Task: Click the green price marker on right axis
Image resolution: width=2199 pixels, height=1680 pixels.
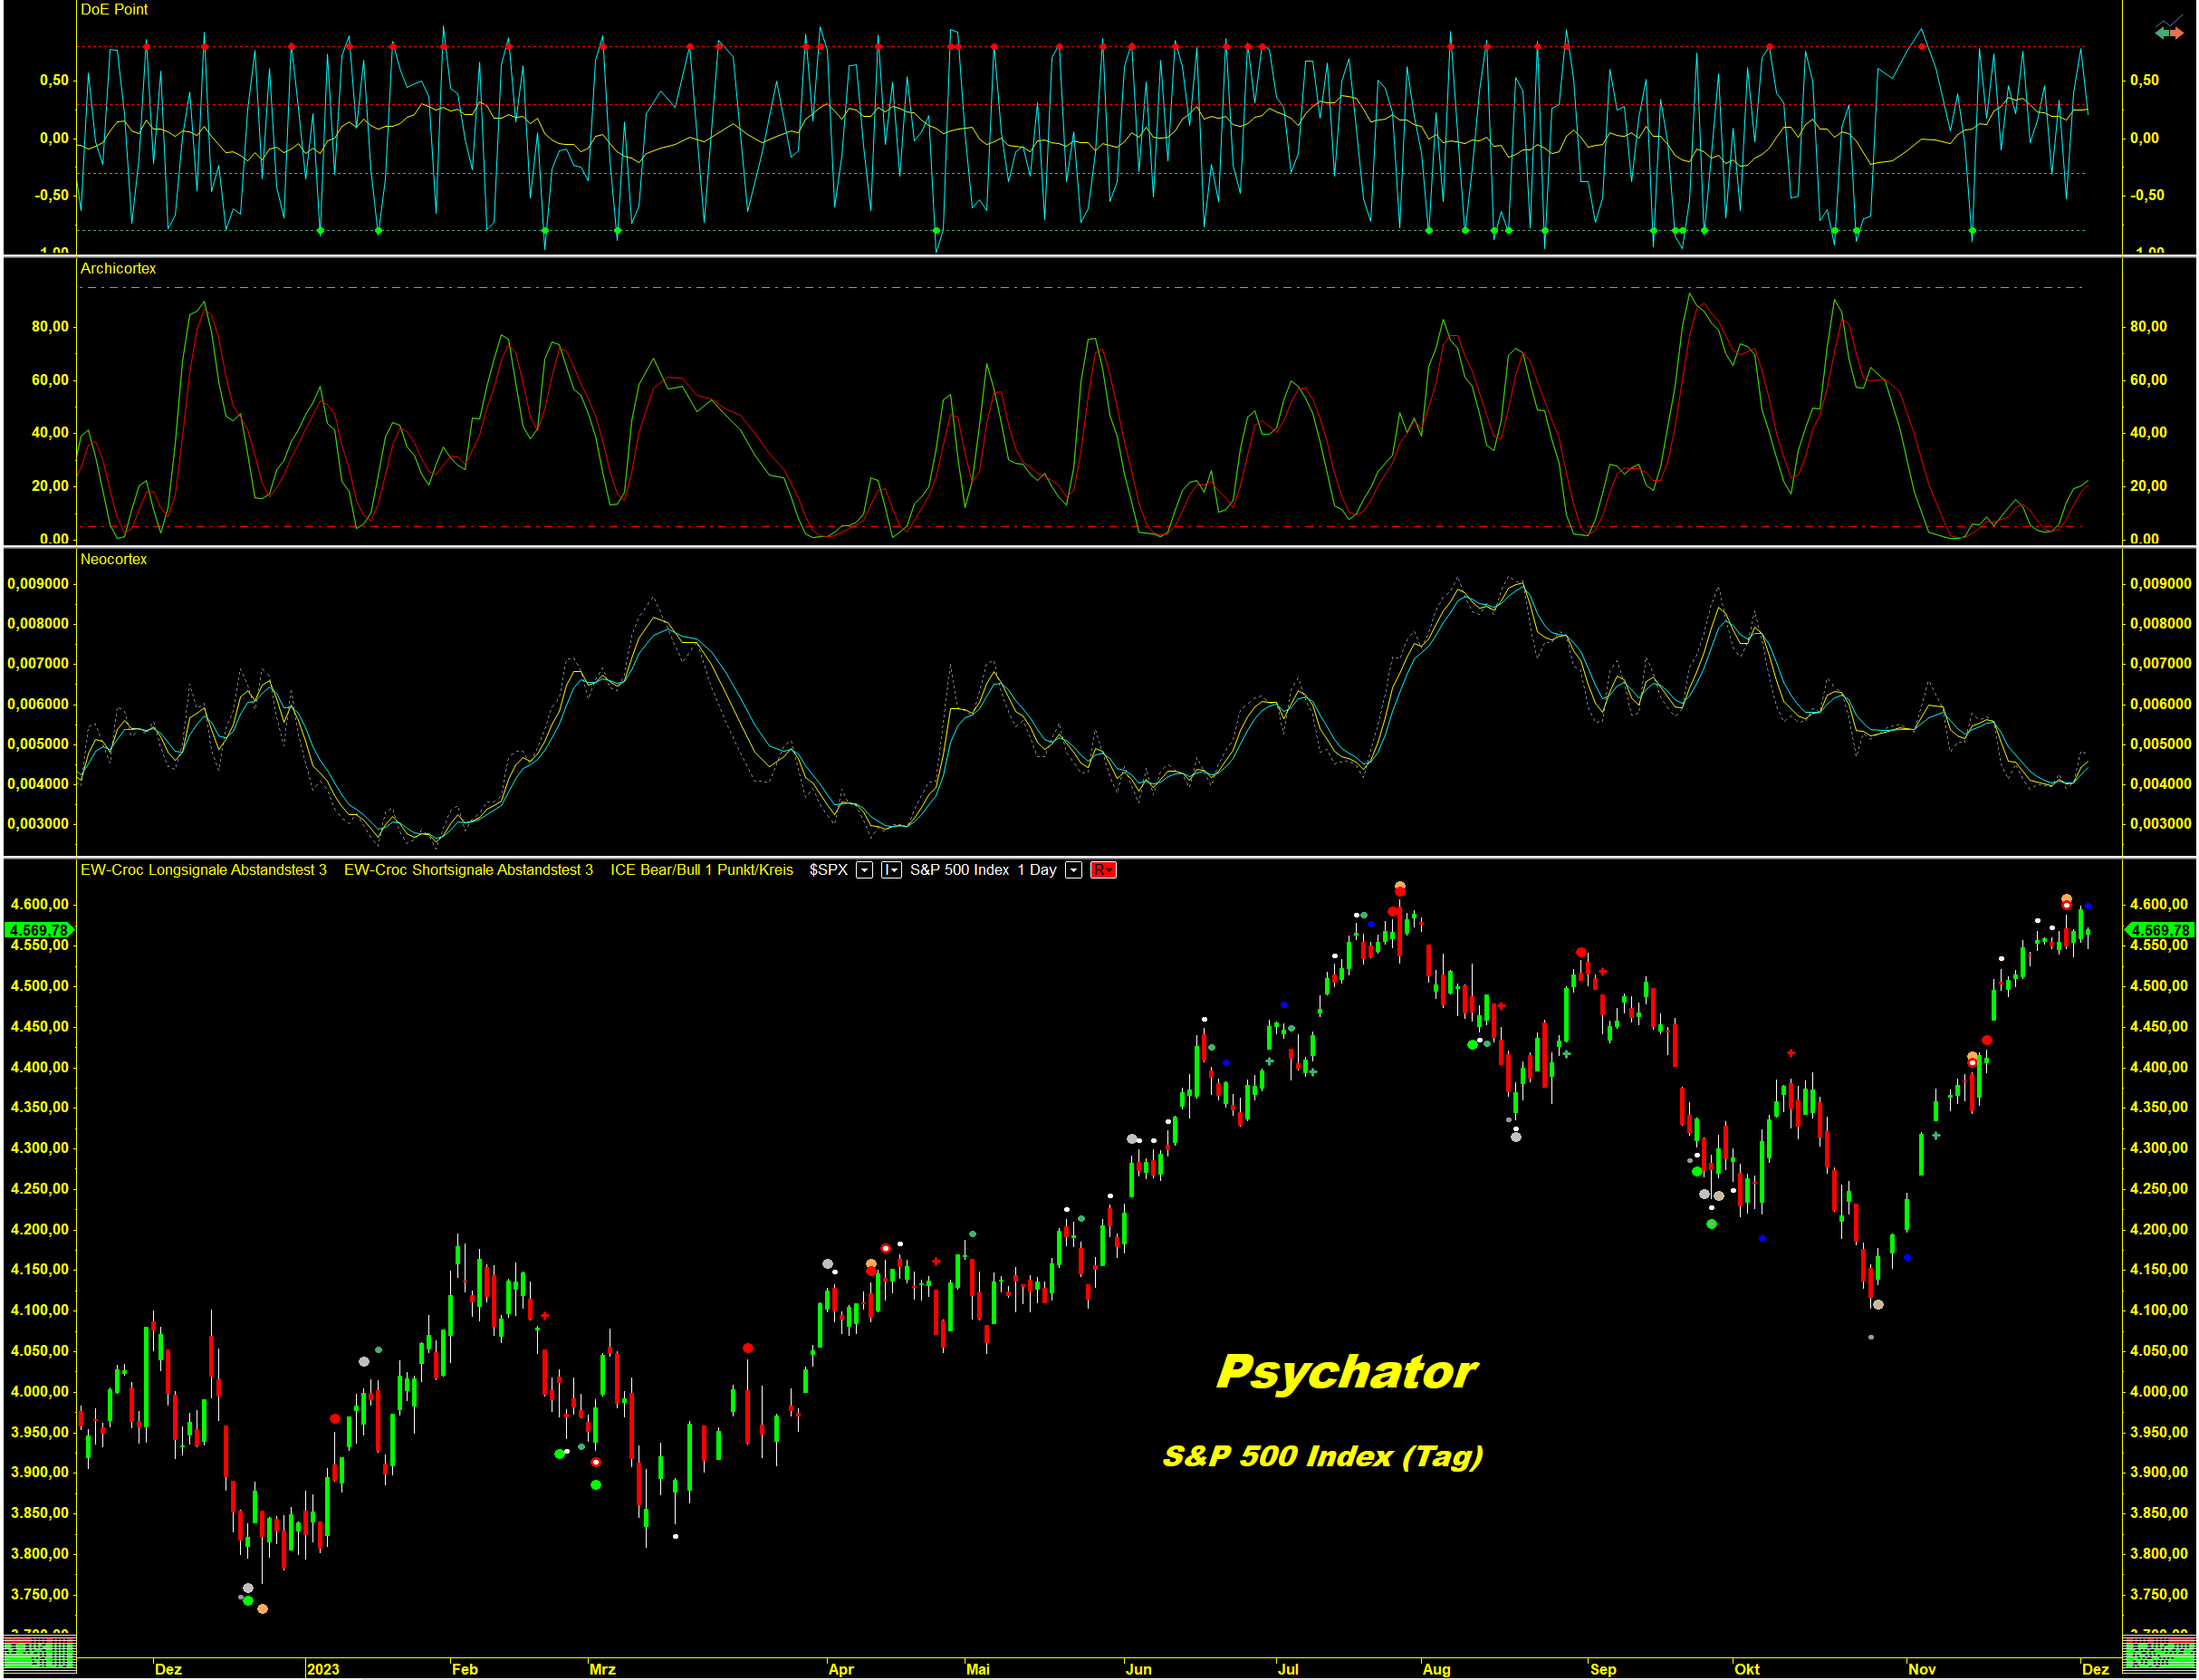Action: pyautogui.click(x=2160, y=930)
